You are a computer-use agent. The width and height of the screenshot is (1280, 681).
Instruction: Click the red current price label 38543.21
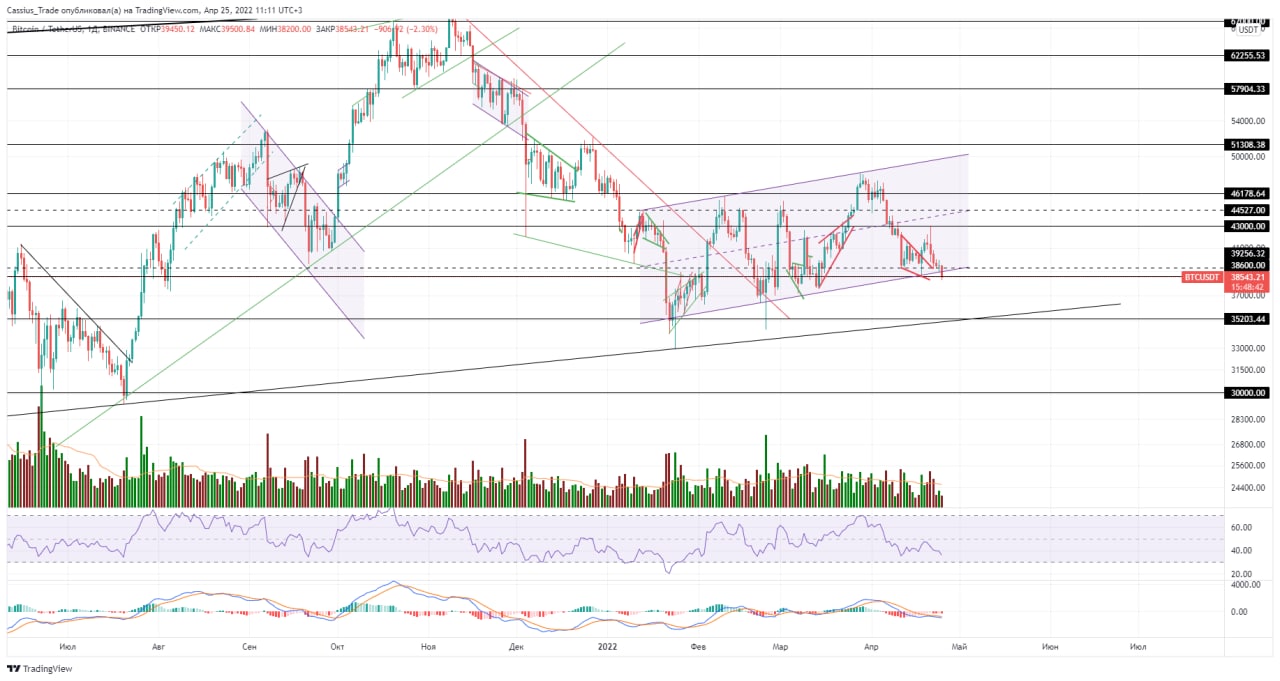click(1248, 277)
